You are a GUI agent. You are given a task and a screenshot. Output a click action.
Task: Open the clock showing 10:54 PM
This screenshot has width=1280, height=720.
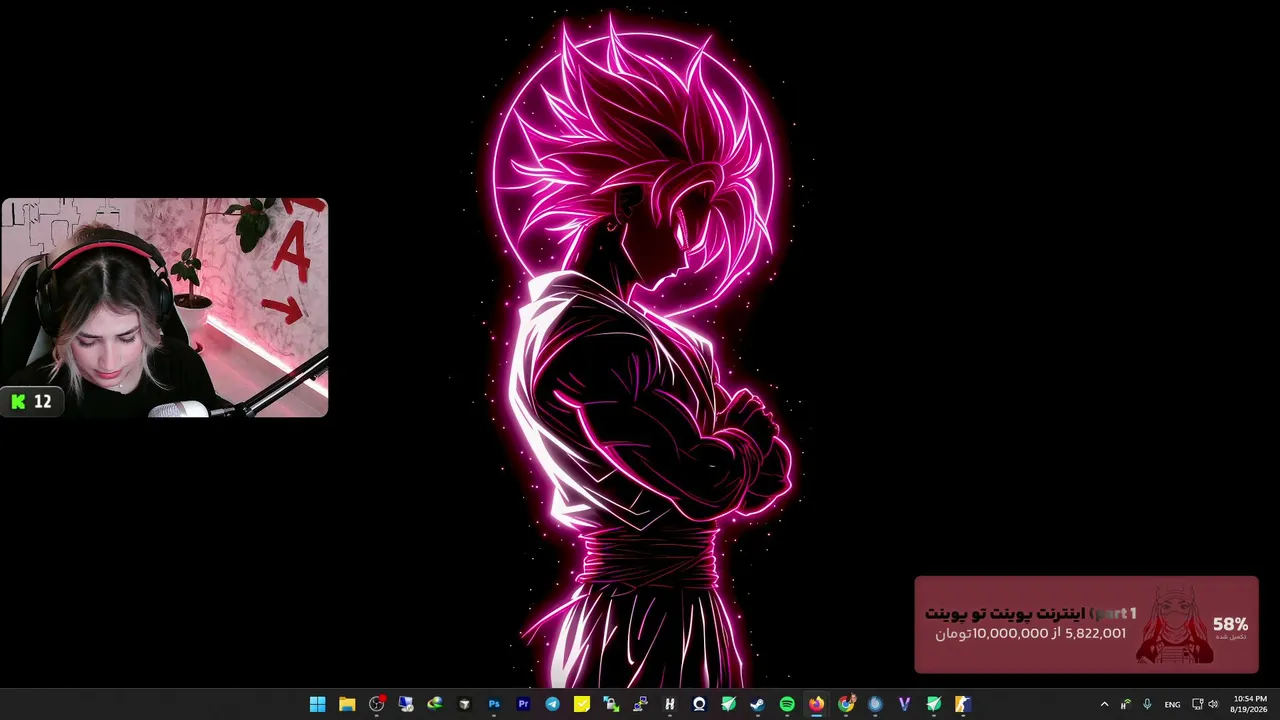pyautogui.click(x=1249, y=704)
